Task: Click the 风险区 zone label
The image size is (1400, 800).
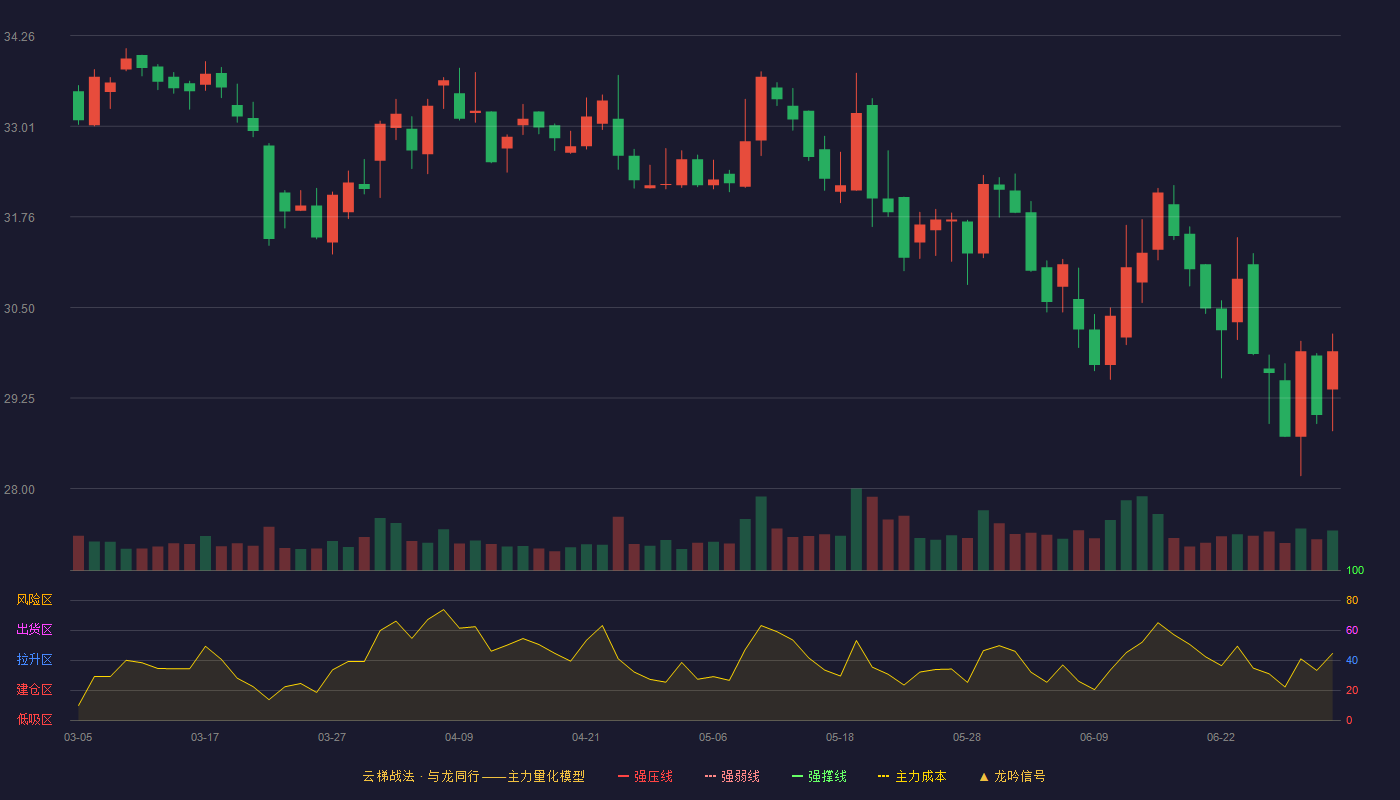Action: click(x=34, y=600)
